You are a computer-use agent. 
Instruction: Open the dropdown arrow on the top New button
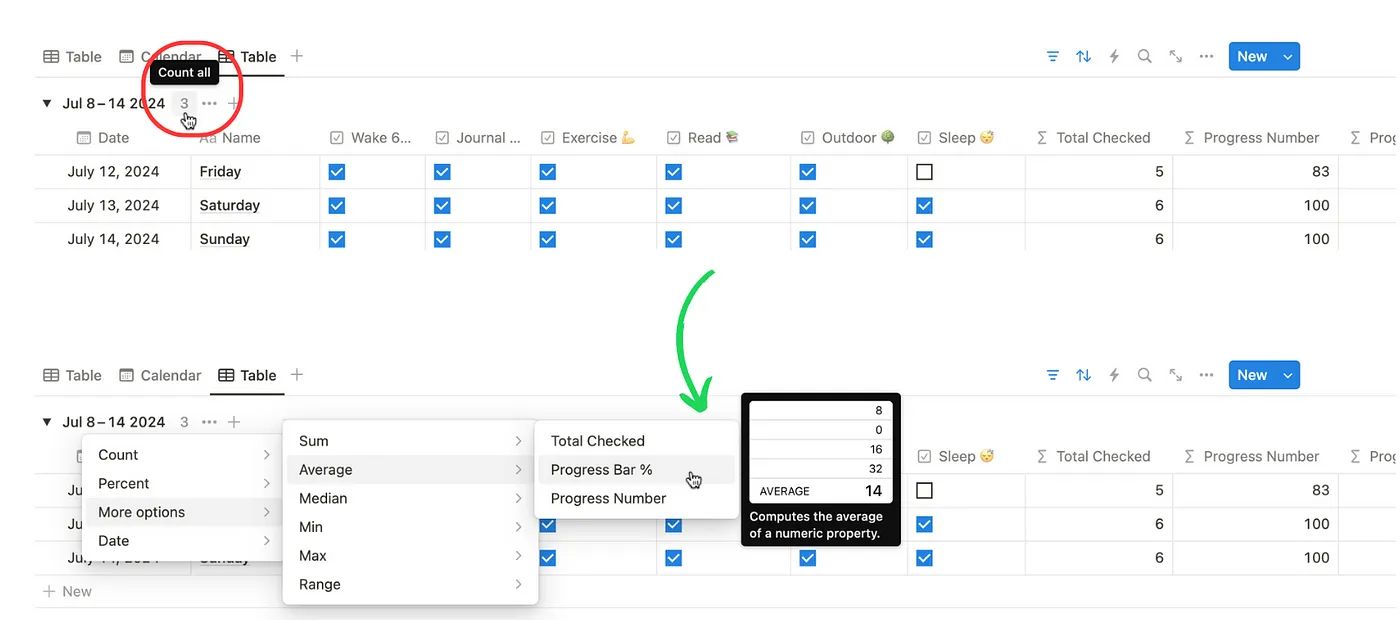point(1288,57)
